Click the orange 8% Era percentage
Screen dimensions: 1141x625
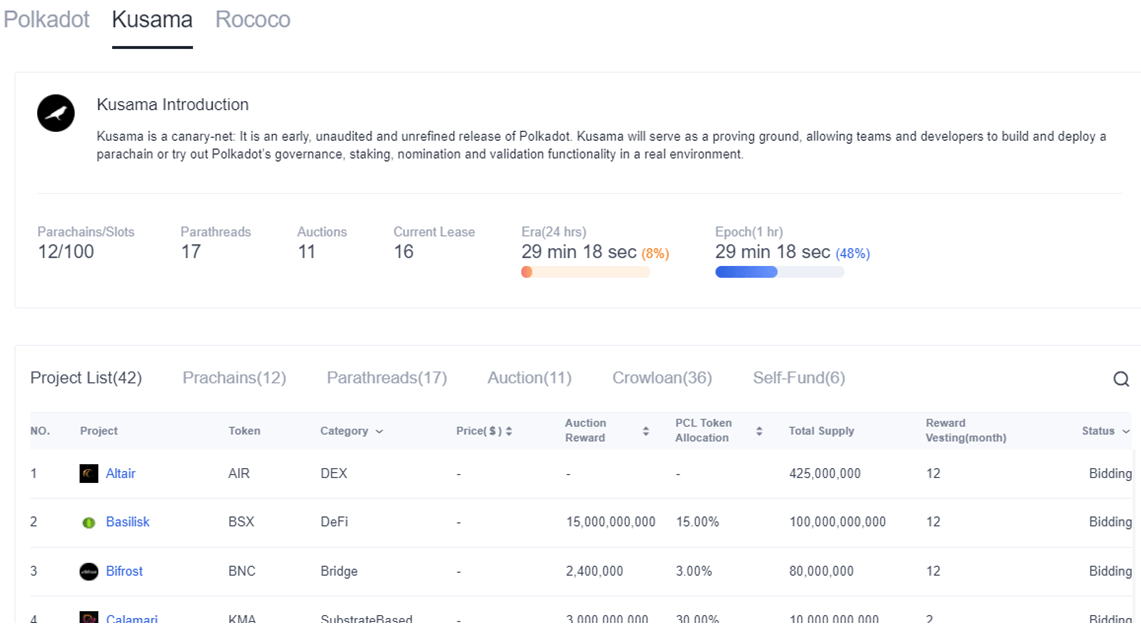coord(655,254)
